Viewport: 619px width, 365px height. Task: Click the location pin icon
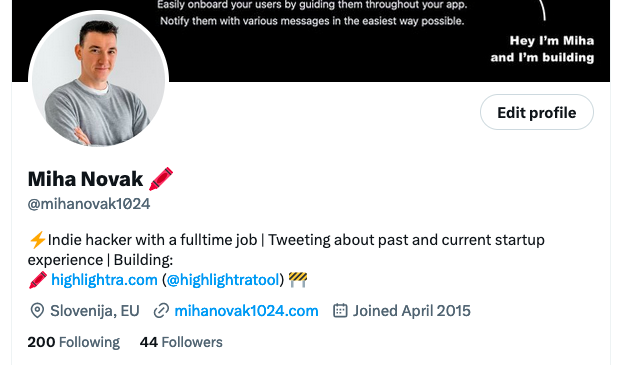click(x=37, y=311)
